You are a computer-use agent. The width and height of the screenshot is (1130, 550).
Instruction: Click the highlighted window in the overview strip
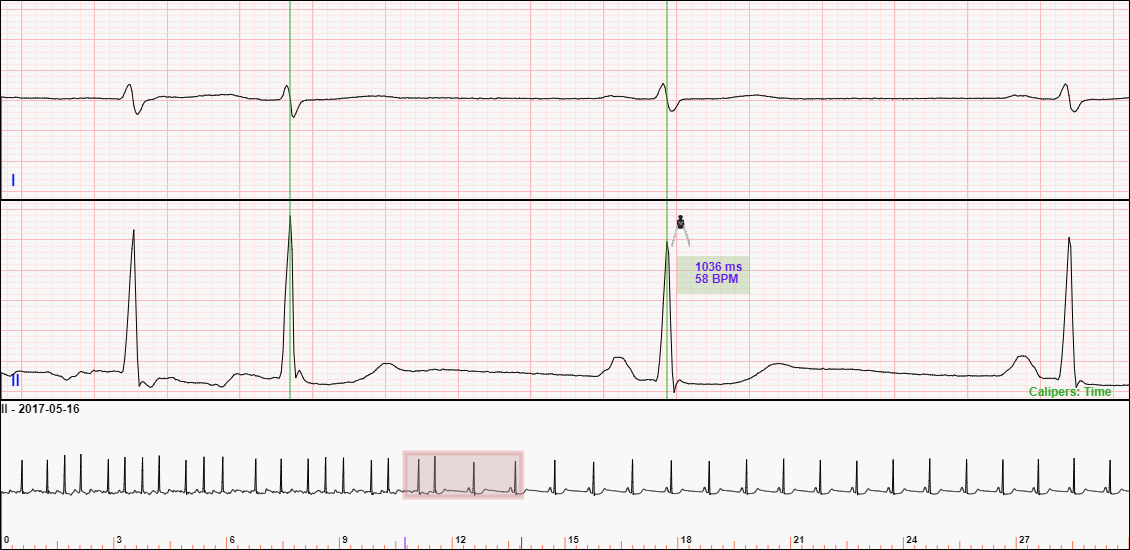click(x=463, y=474)
